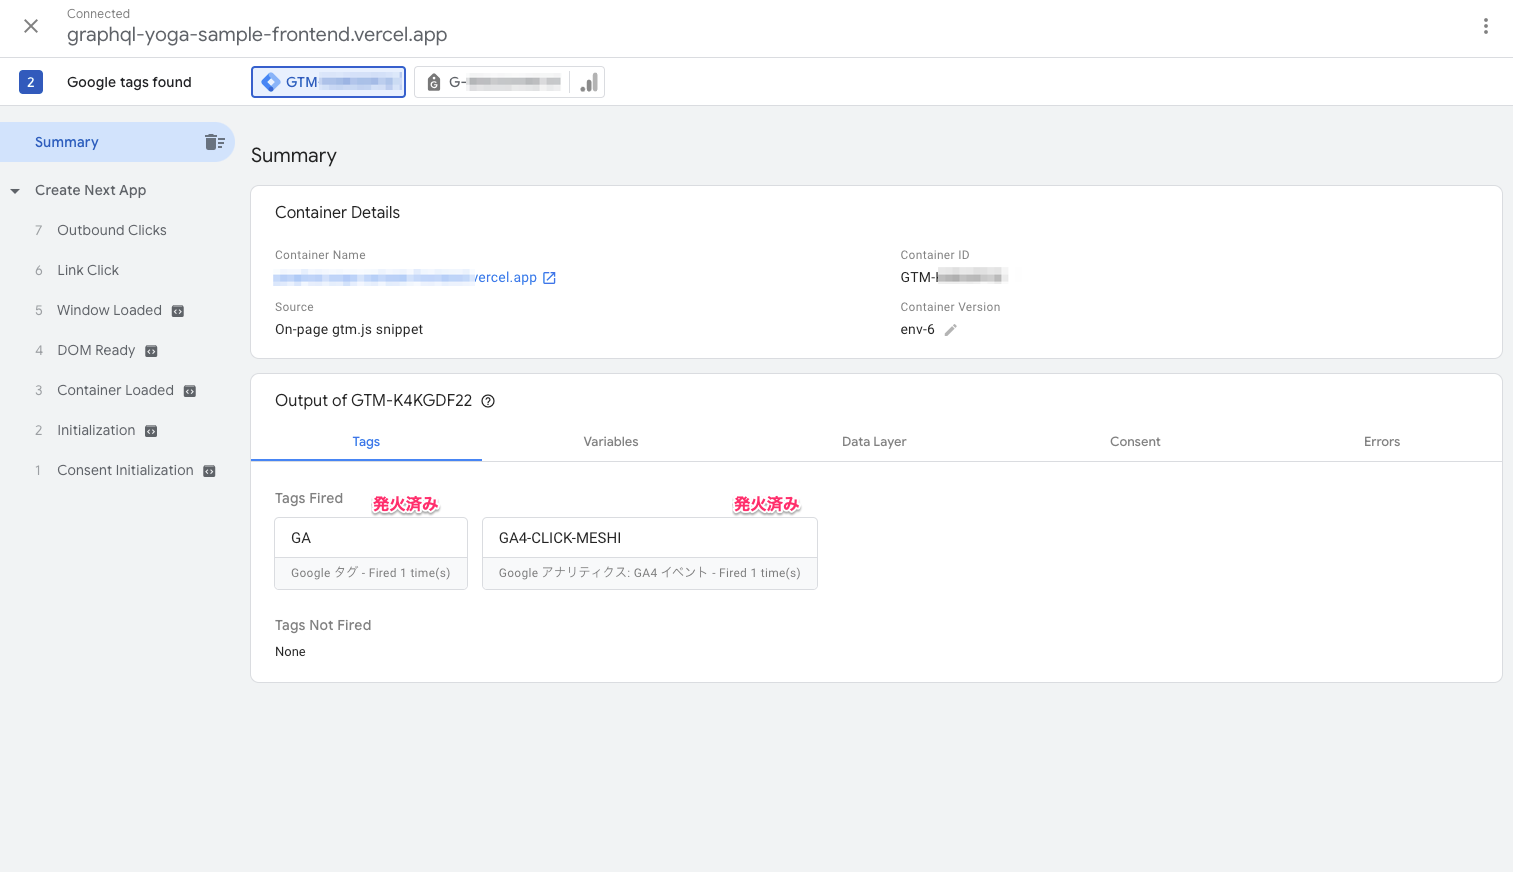Screen dimensions: 1513x872
Task: Open the Consent tab
Action: (x=1134, y=441)
